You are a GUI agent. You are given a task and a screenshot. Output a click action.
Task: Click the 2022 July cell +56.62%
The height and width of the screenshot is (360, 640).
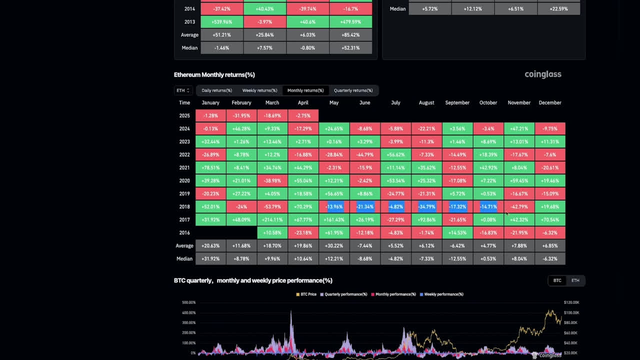click(396, 155)
